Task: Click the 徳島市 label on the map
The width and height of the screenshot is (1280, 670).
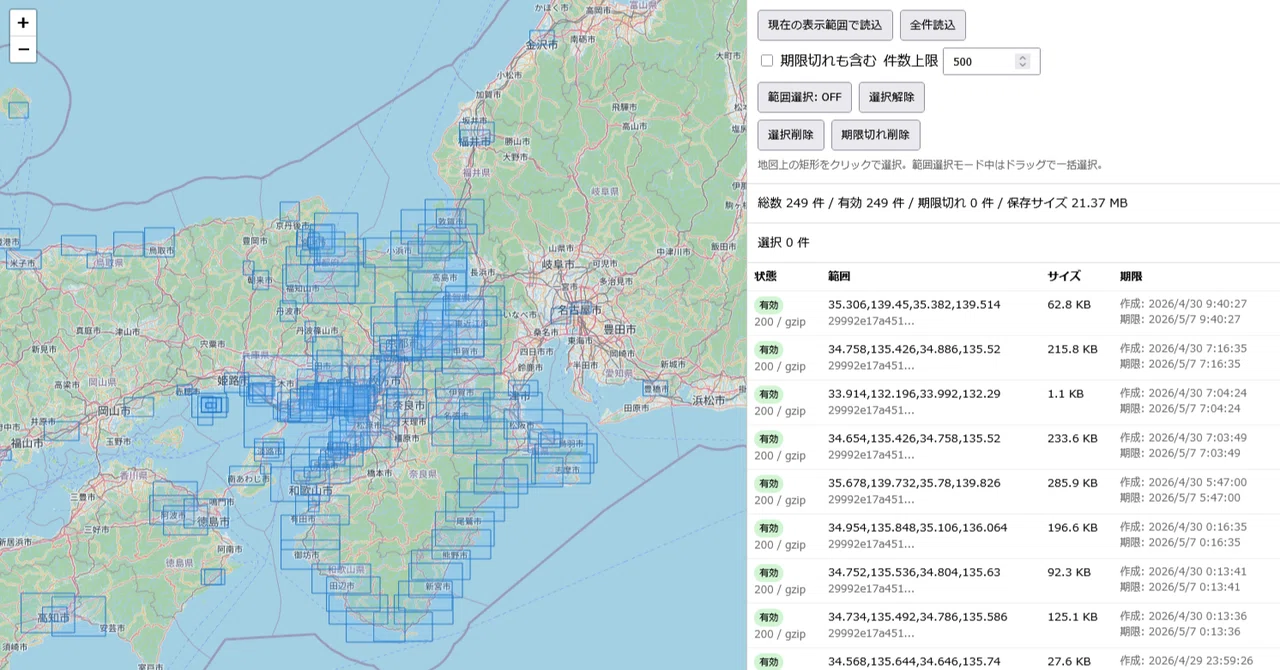Action: tap(214, 522)
